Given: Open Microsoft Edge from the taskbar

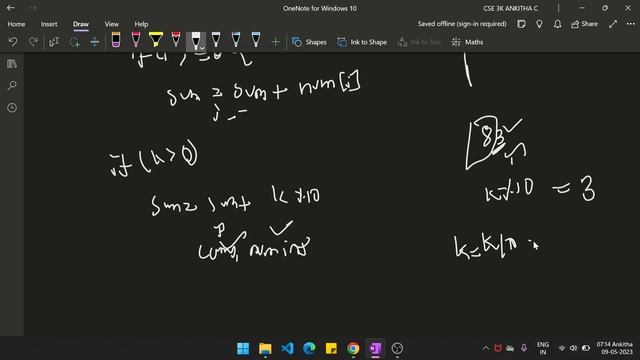Looking at the screenshot, I should point(309,348).
